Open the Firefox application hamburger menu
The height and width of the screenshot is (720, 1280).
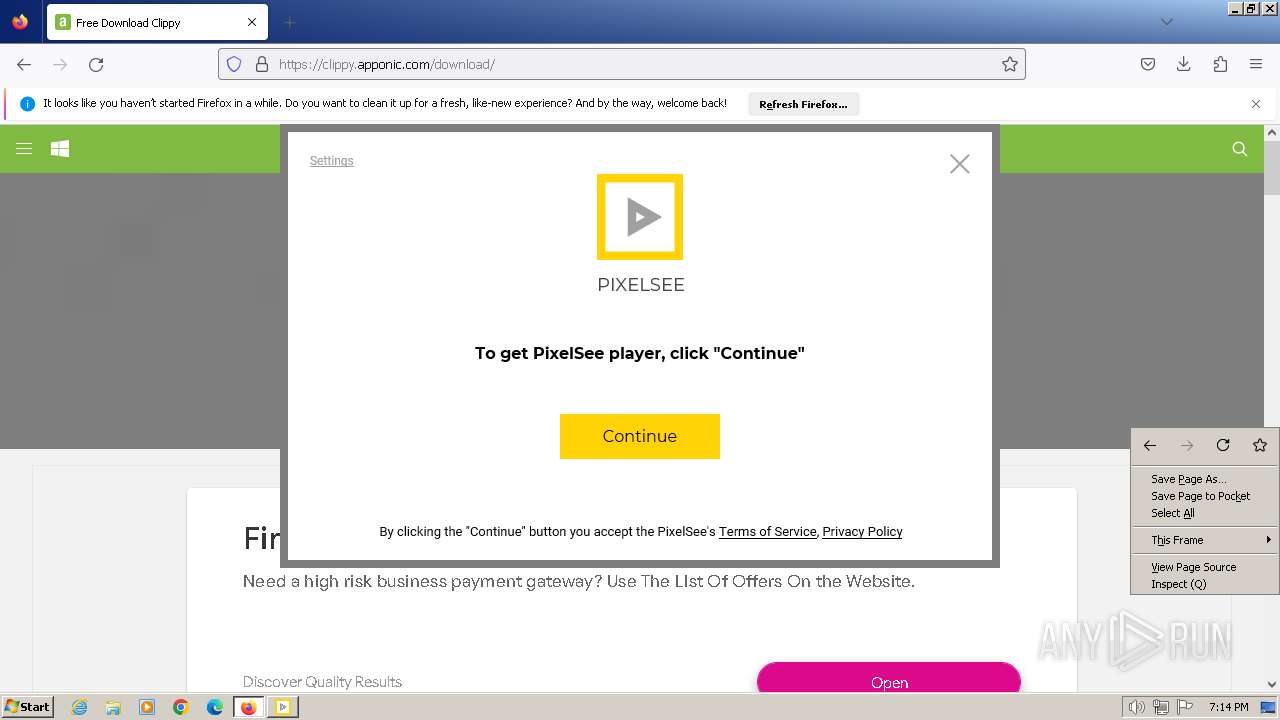pos(1256,64)
